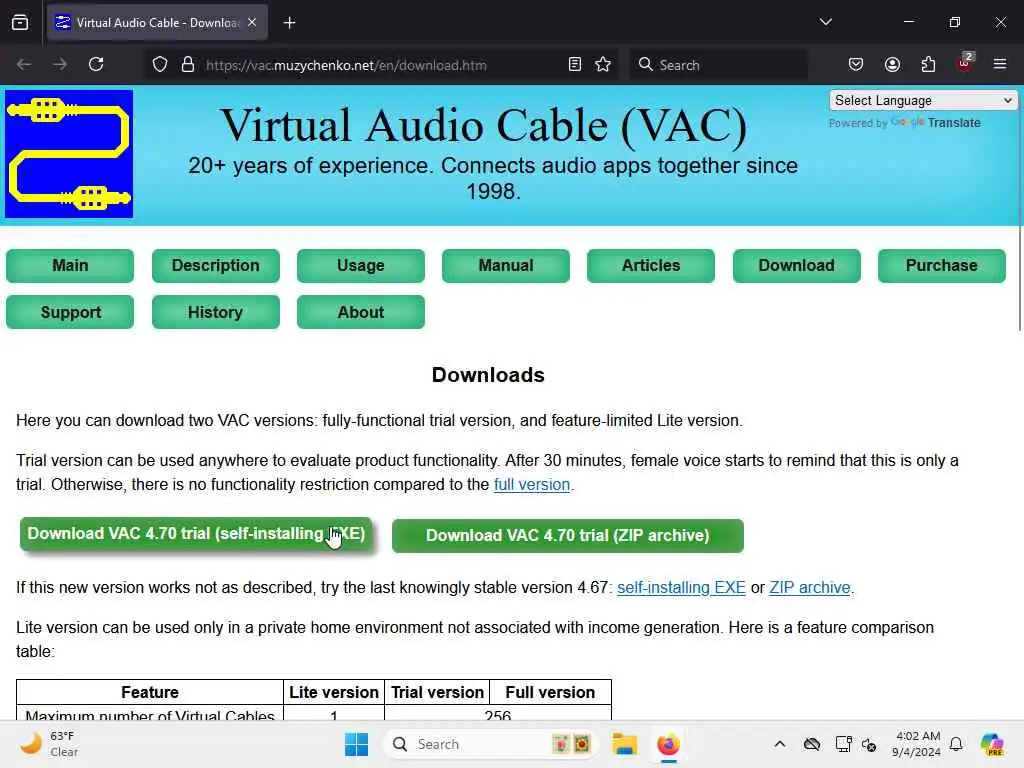Close the Virtual Audio Cable tab
Viewport: 1024px width, 768px height.
pos(252,22)
